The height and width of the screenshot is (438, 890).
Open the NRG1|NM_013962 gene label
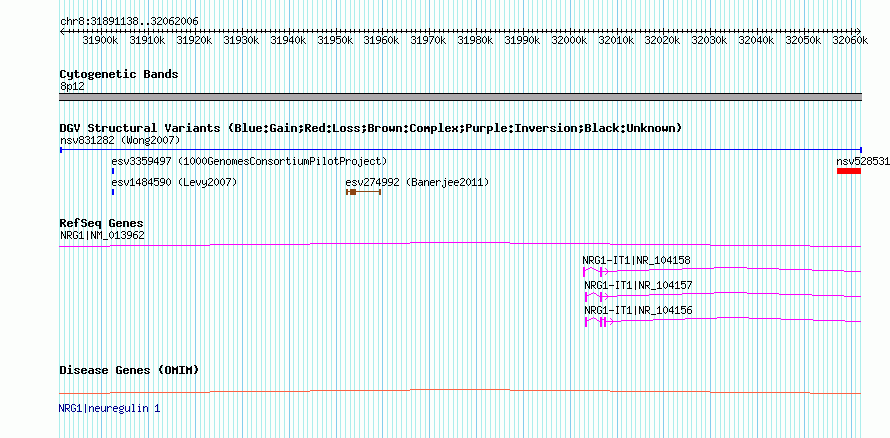pos(102,235)
